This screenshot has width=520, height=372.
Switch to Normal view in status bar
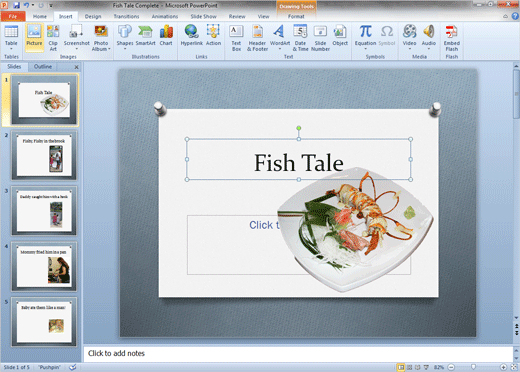pos(401,367)
